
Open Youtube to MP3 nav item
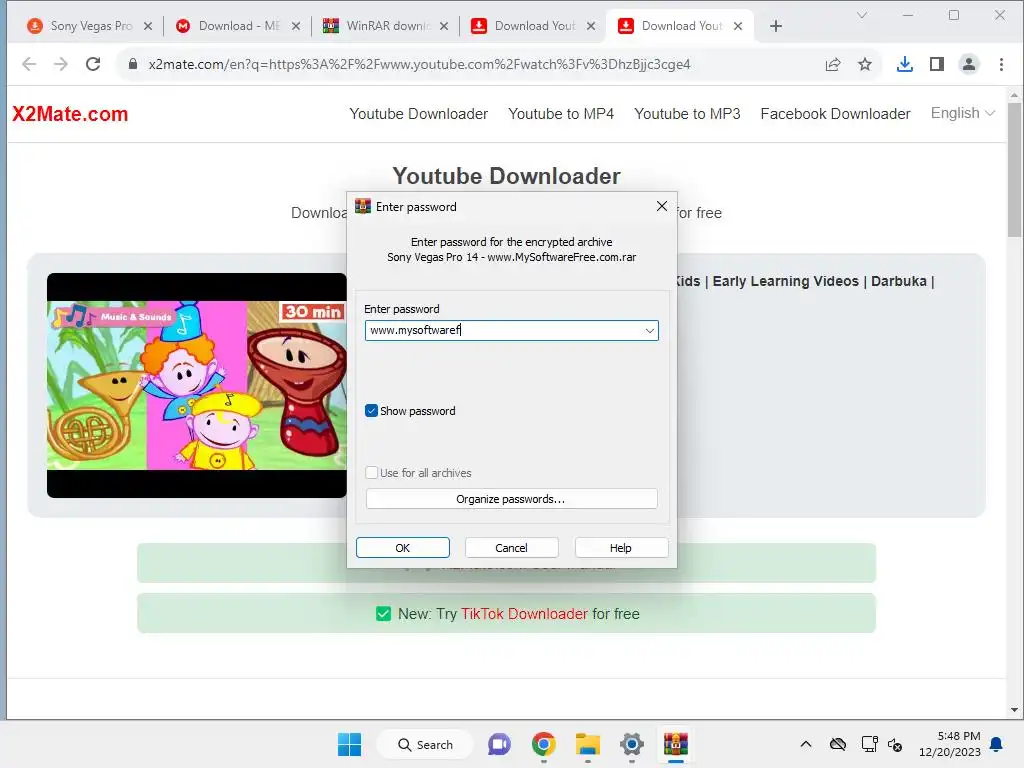(687, 114)
